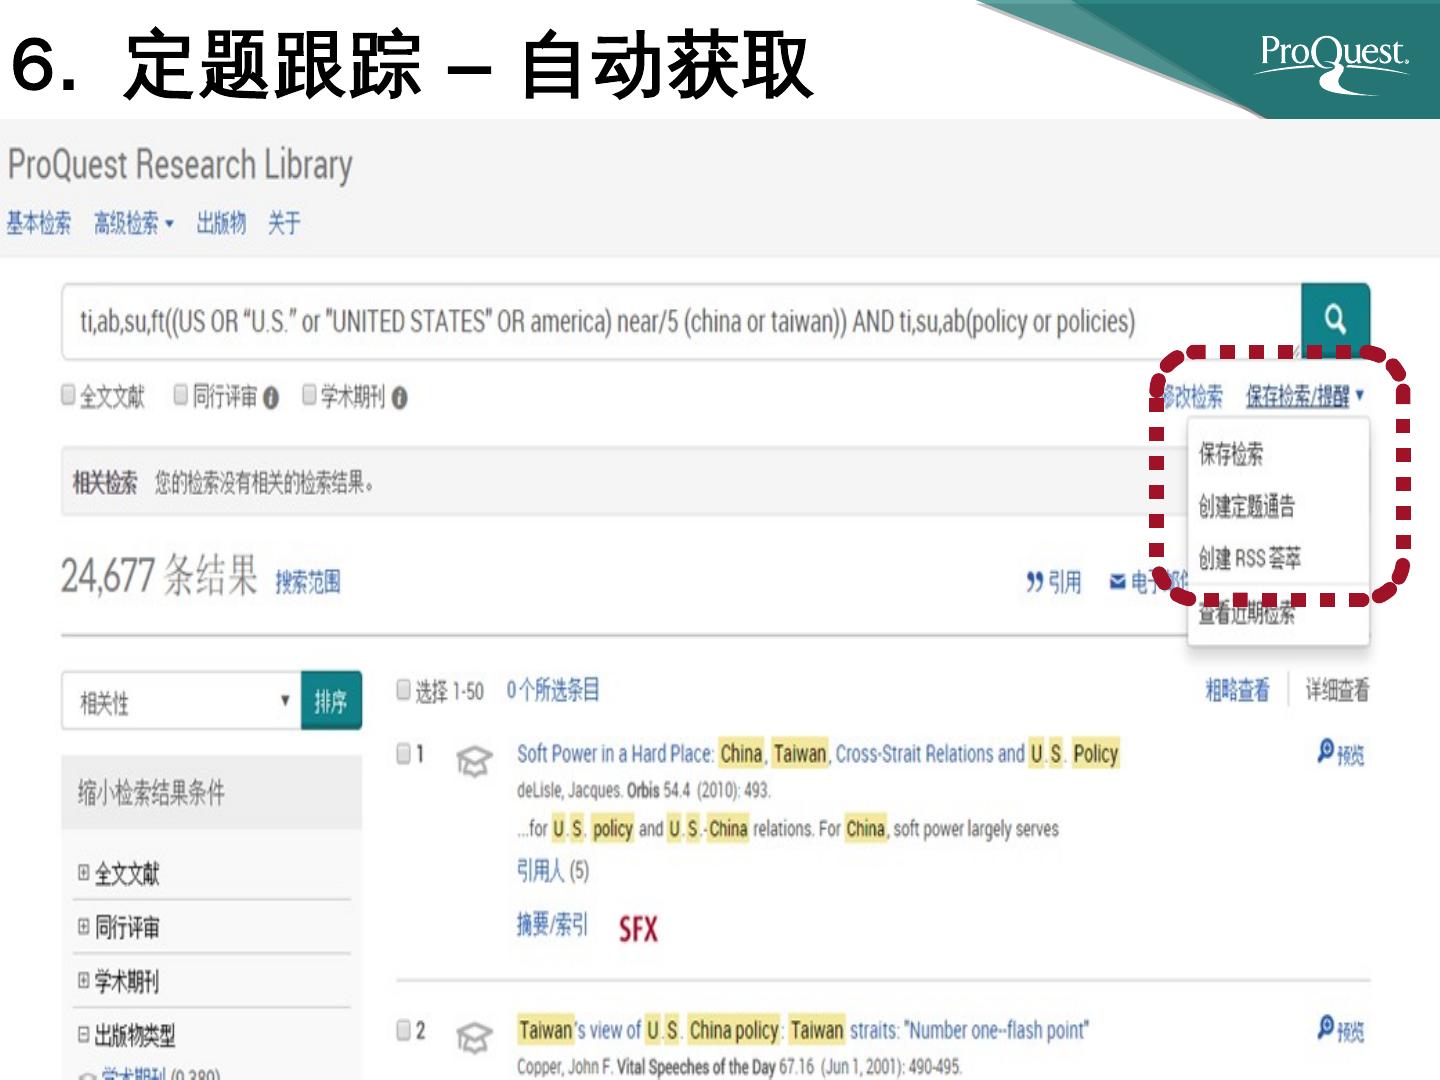Open the 相关性 sort order dropdown
Viewport: 1440px width, 1080px height.
(x=181, y=701)
